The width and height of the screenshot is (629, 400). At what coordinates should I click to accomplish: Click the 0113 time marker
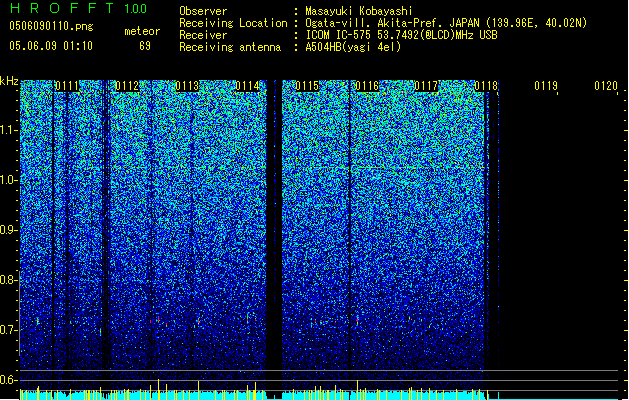click(187, 86)
